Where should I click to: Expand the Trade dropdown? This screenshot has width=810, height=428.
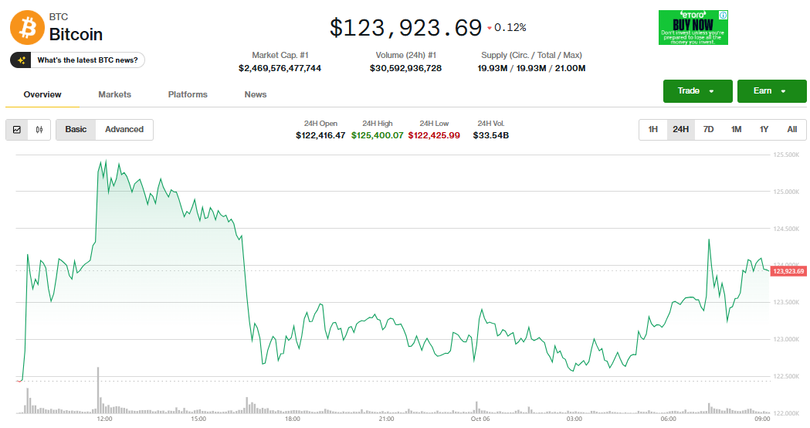tap(696, 91)
